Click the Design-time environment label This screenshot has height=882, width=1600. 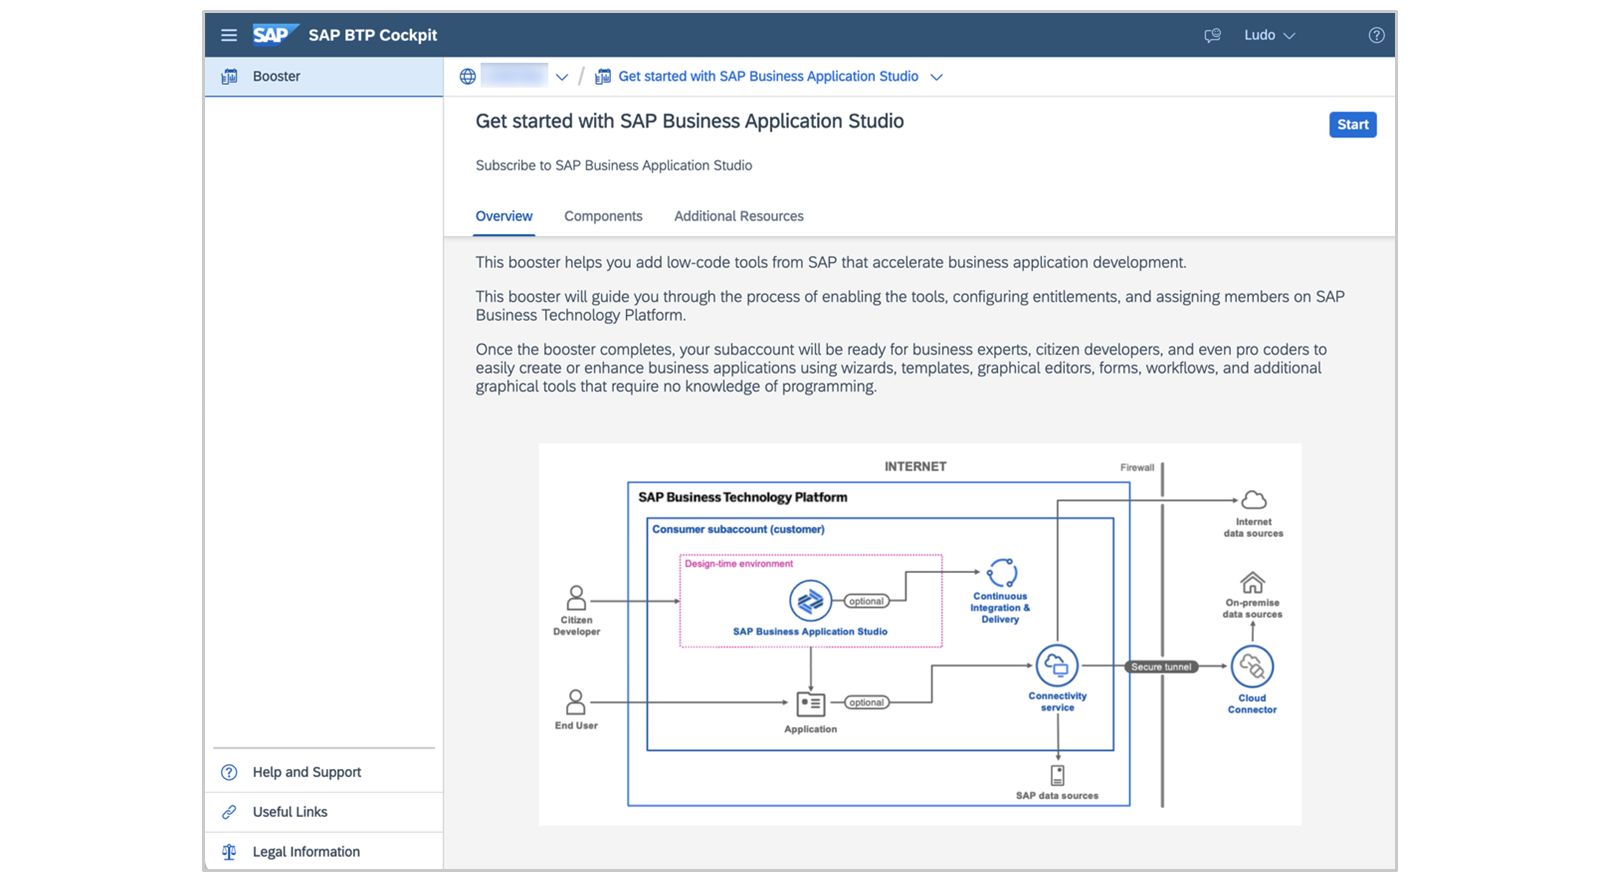pyautogui.click(x=739, y=564)
